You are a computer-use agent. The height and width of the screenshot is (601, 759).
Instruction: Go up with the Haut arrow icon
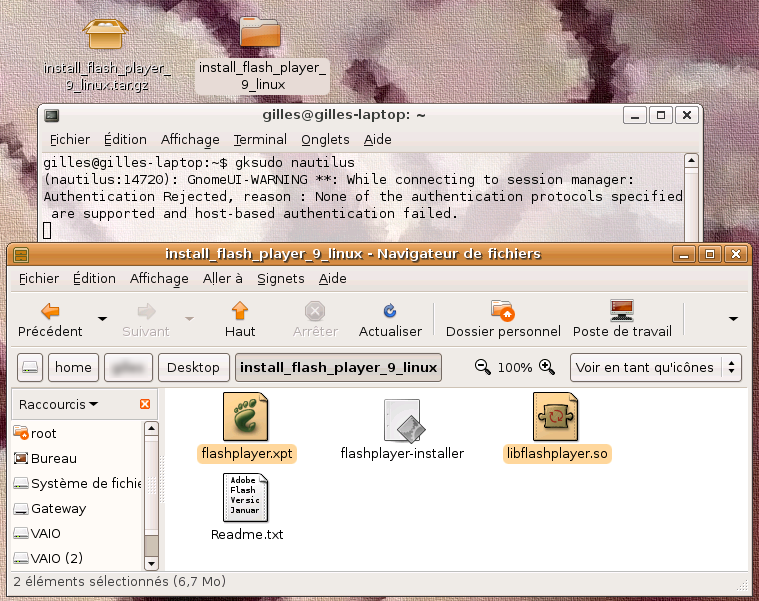point(240,311)
